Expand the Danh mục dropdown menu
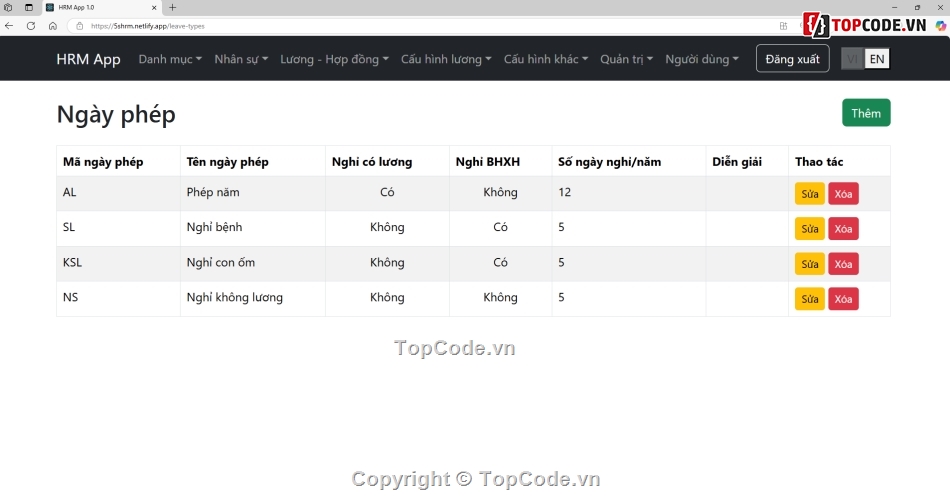 tap(170, 59)
